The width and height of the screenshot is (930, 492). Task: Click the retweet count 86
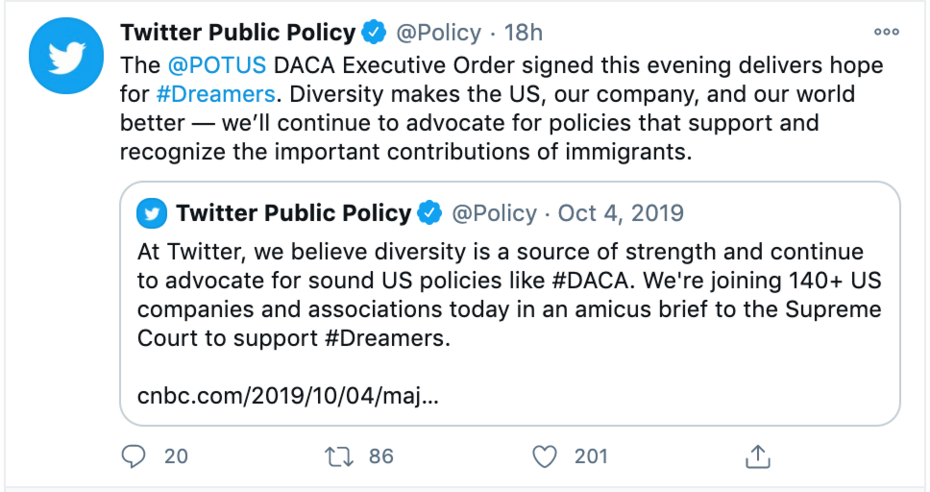[x=381, y=457]
